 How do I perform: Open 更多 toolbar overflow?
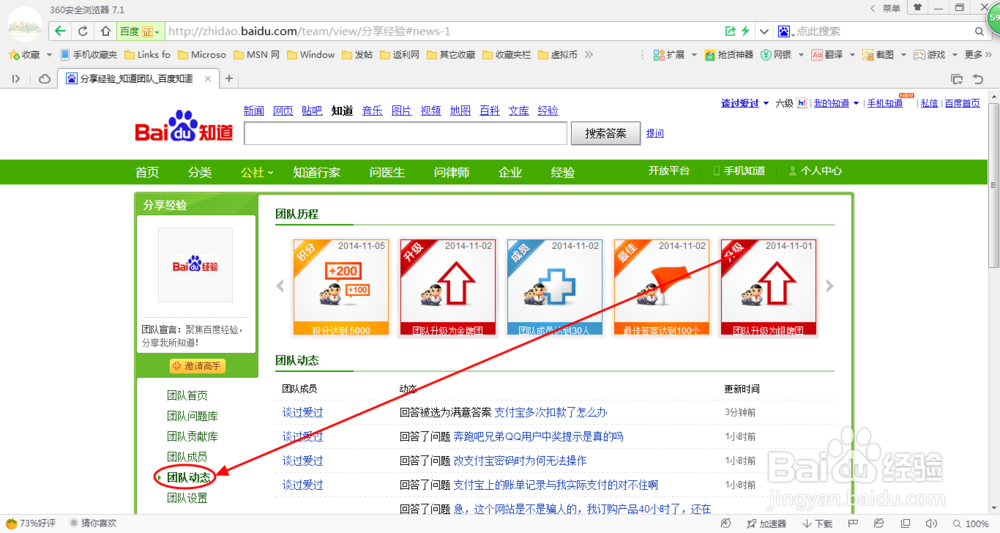pos(978,55)
